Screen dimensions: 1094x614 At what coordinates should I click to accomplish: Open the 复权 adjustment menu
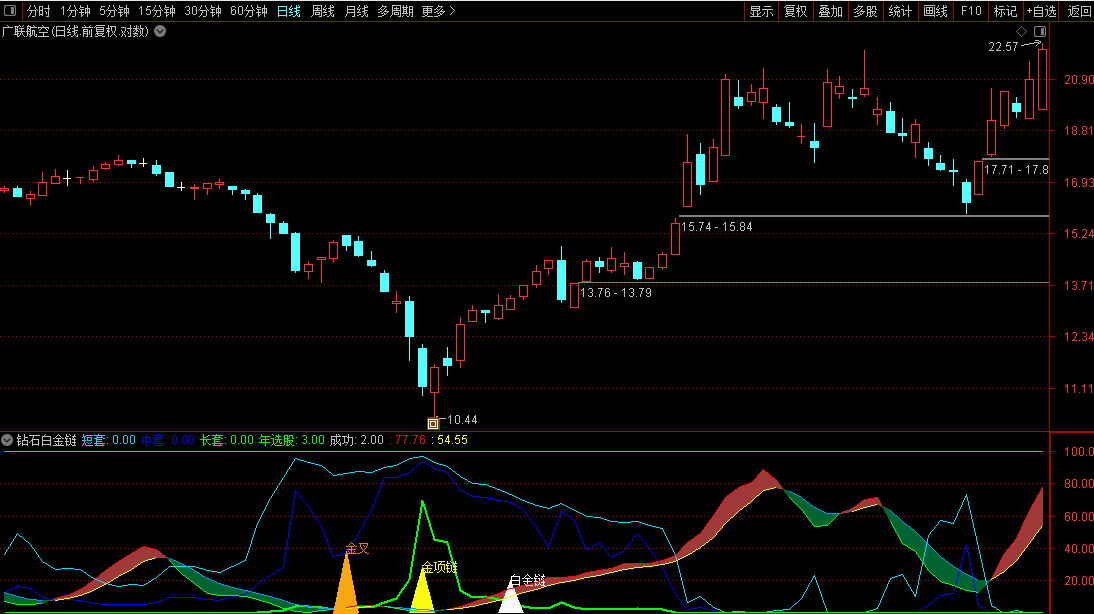(795, 11)
